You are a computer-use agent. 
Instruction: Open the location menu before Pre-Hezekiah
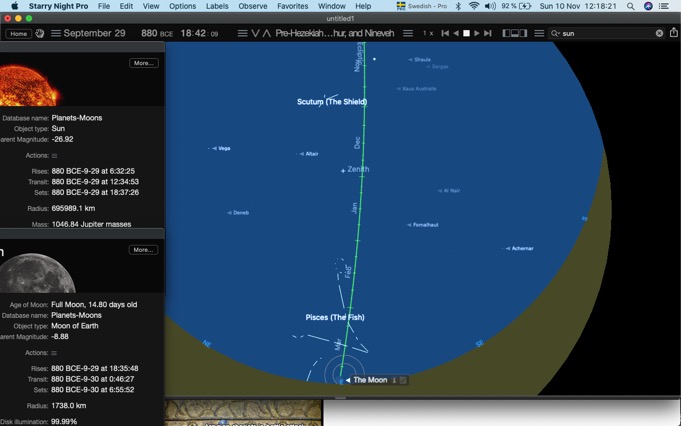click(243, 34)
